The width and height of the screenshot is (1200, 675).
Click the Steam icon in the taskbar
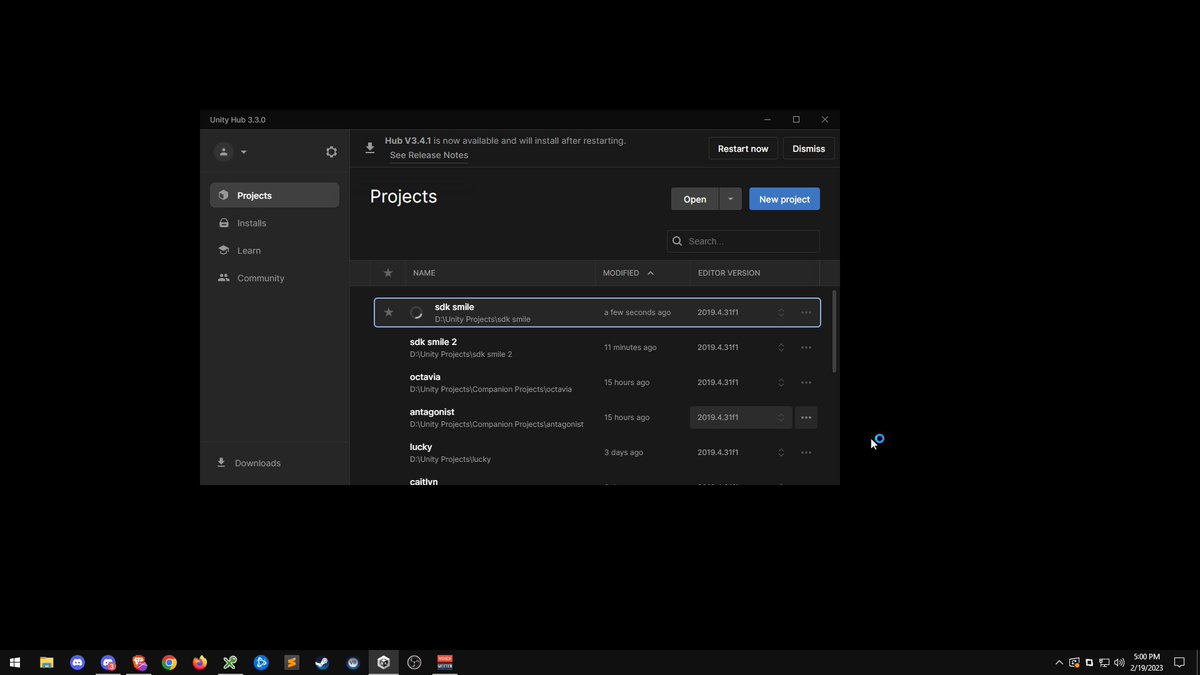click(322, 662)
